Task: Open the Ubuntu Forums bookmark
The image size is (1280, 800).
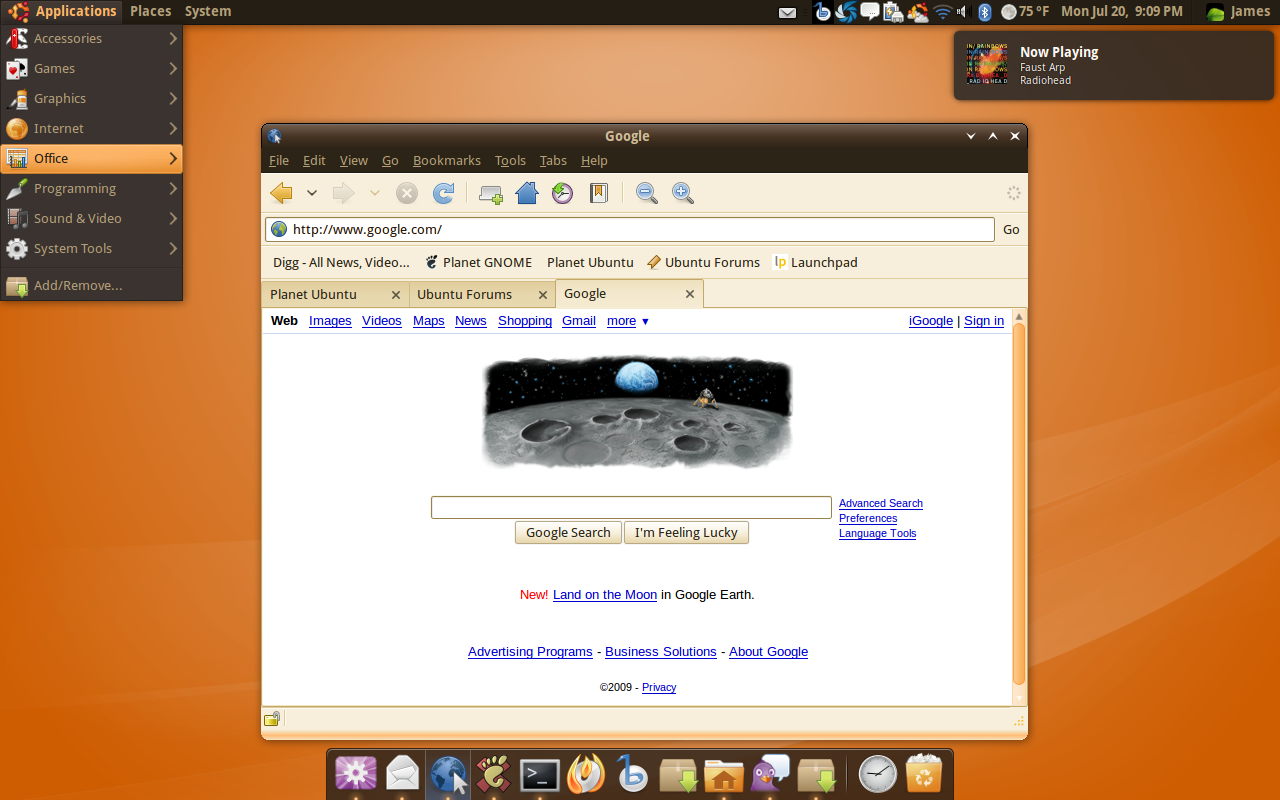Action: (703, 262)
